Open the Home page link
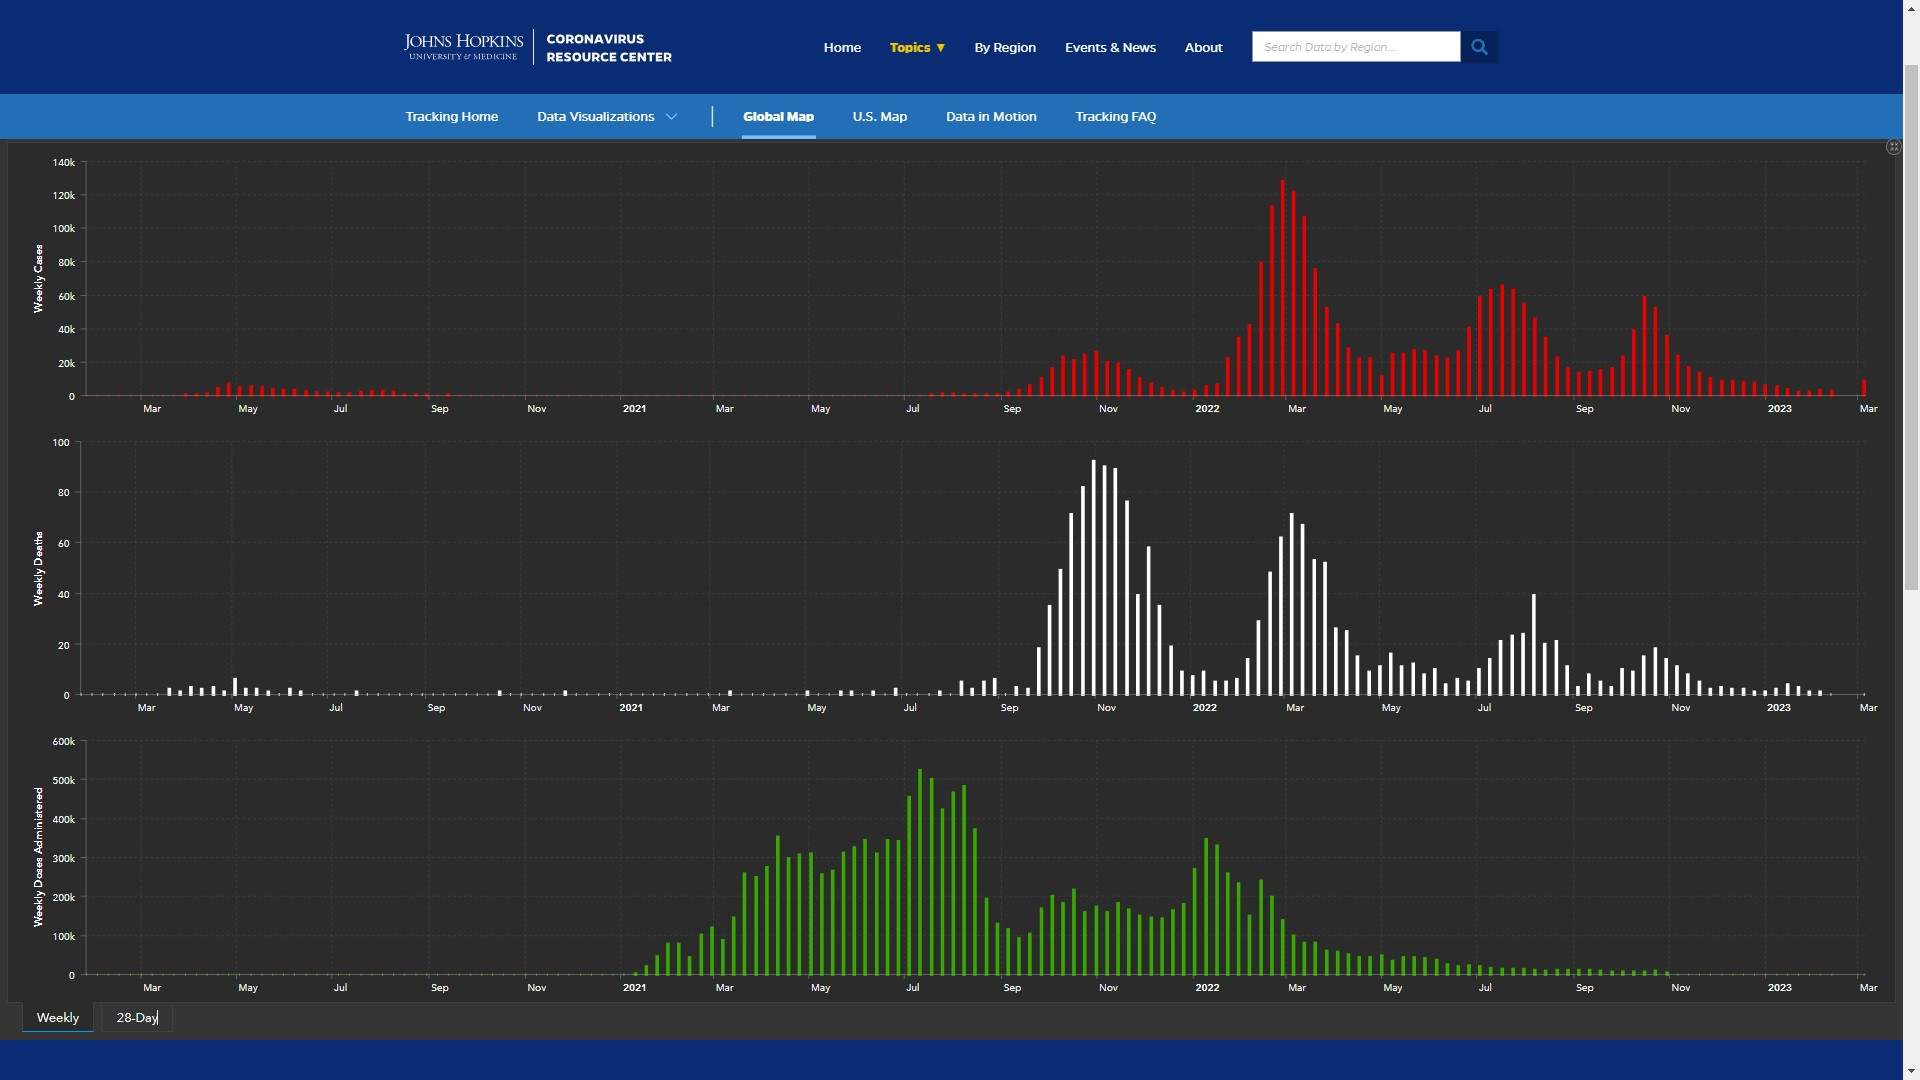Screen dimensions: 1920x1080 click(842, 47)
